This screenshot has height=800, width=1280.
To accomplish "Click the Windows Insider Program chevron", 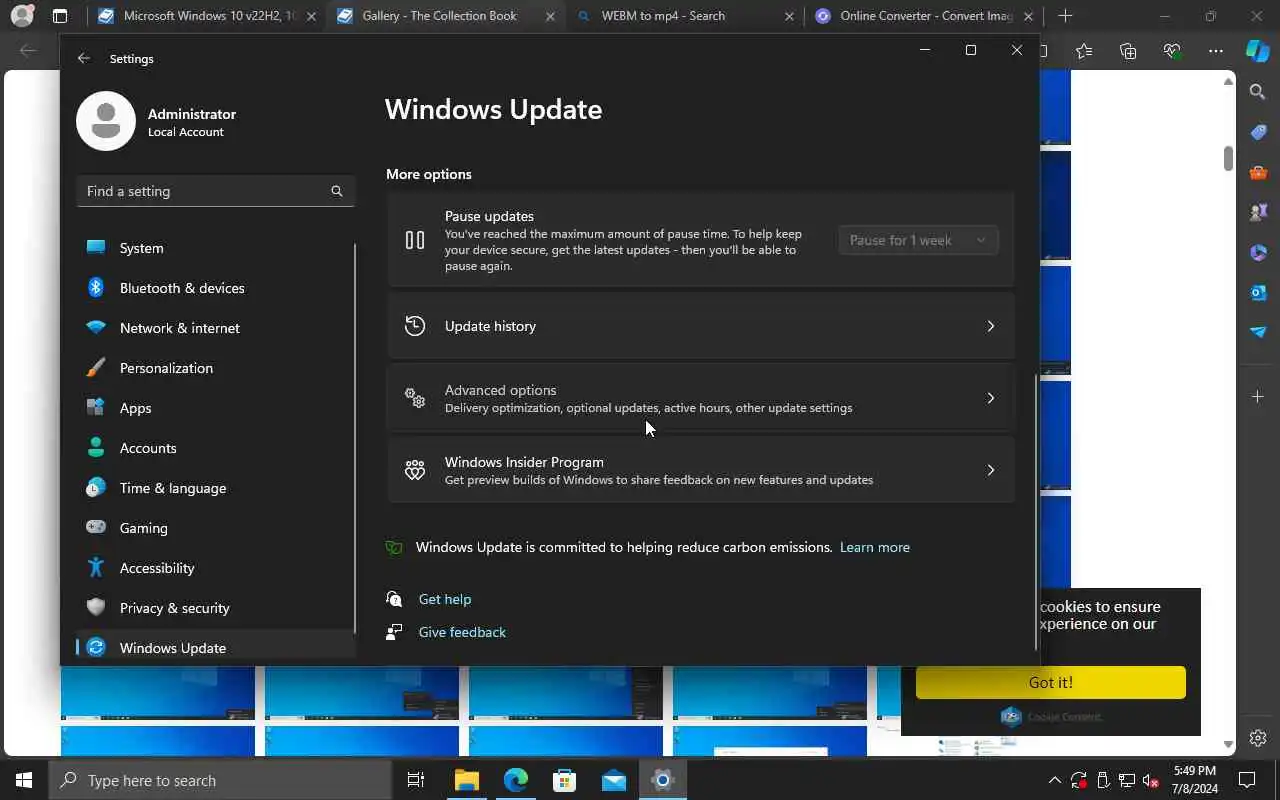I will point(991,470).
